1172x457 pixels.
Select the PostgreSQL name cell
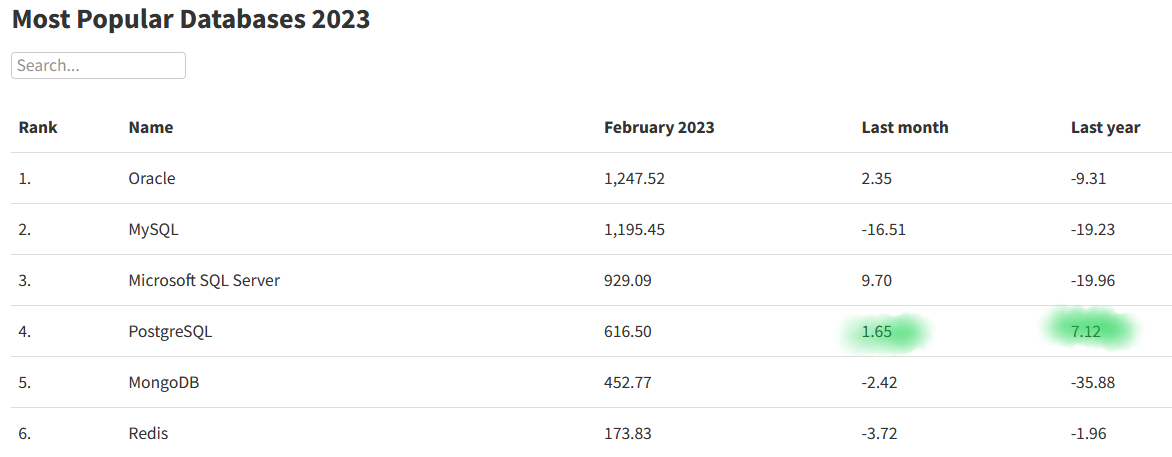[170, 331]
